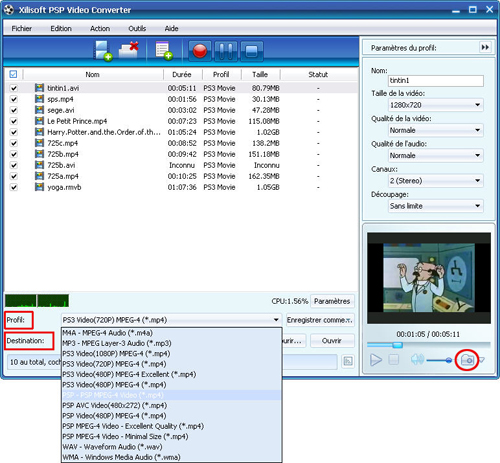Toggle the select-all checkbox in header
500x463 pixels.
[x=13, y=74]
